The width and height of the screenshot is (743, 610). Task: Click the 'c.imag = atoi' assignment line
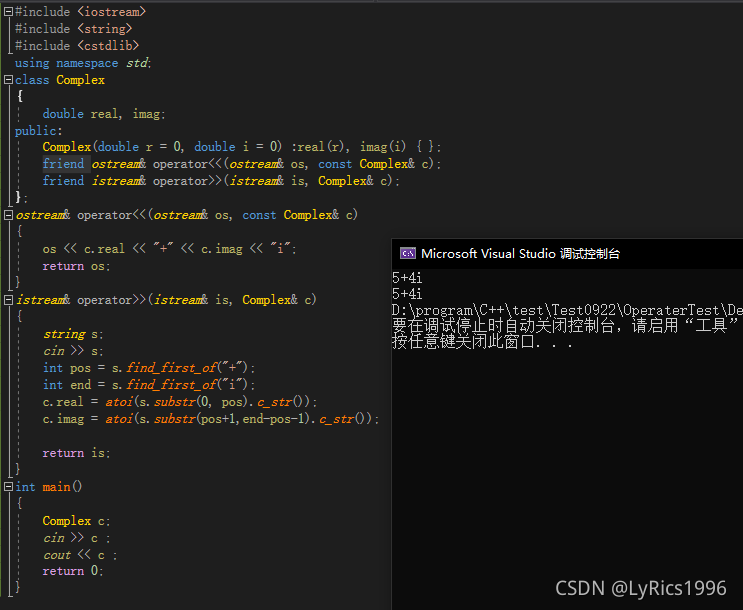(x=211, y=419)
